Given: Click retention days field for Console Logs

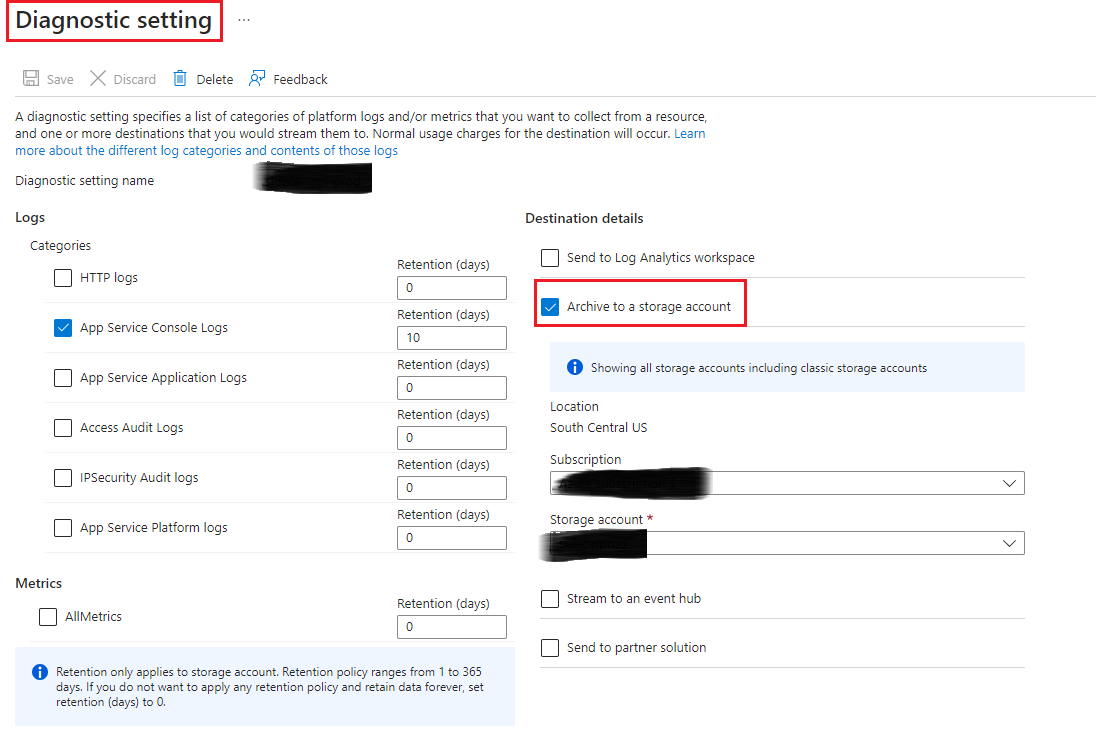Looking at the screenshot, I should coord(451,338).
